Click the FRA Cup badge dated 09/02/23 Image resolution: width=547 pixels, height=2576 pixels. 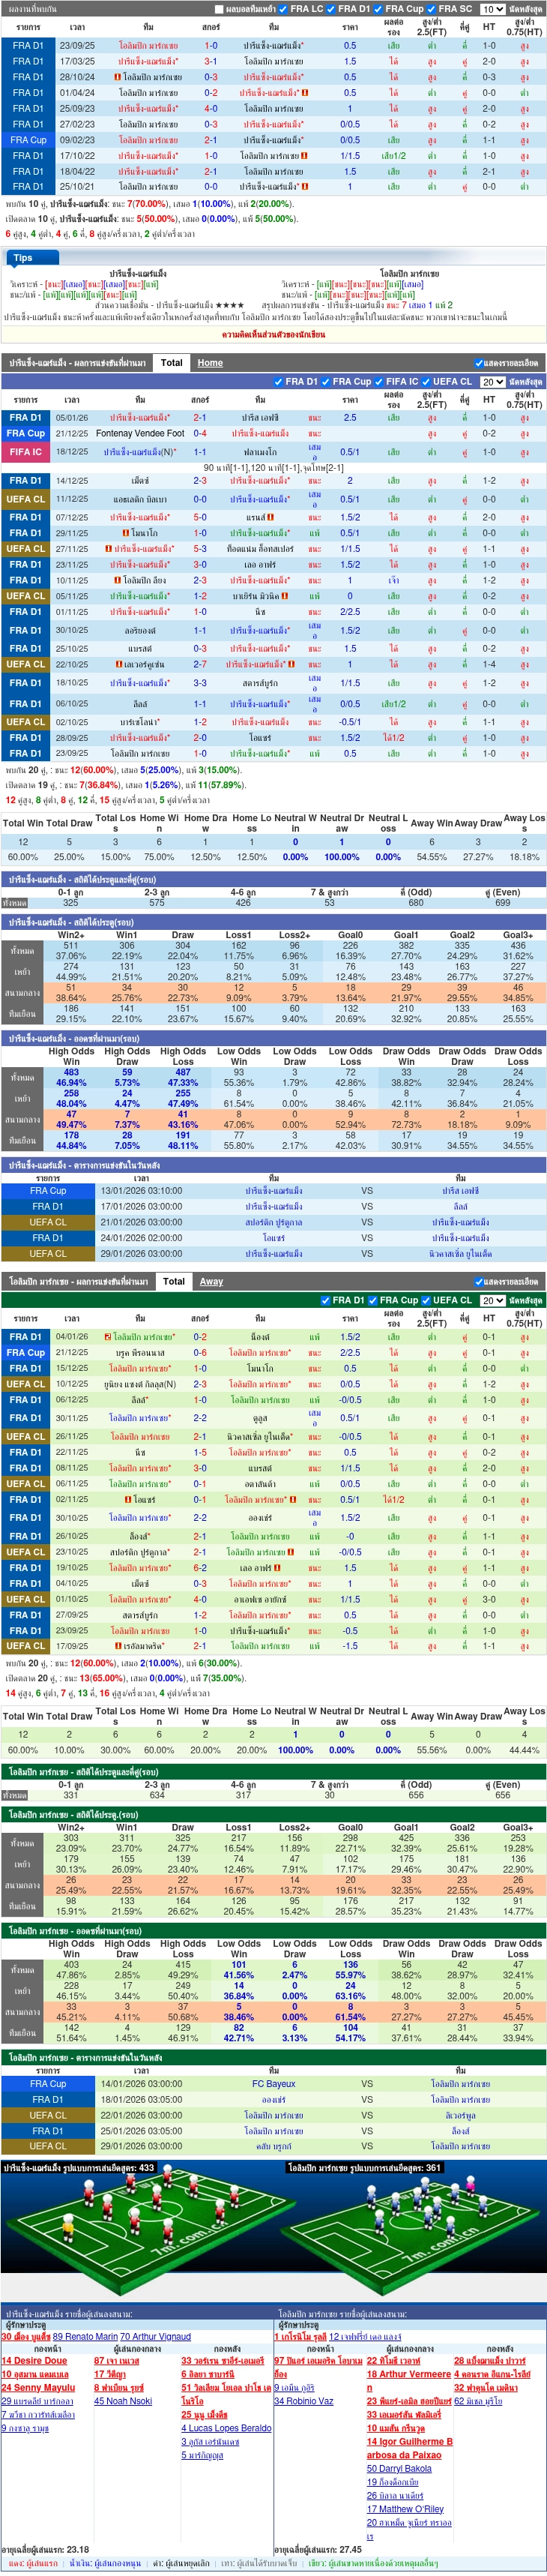point(28,140)
